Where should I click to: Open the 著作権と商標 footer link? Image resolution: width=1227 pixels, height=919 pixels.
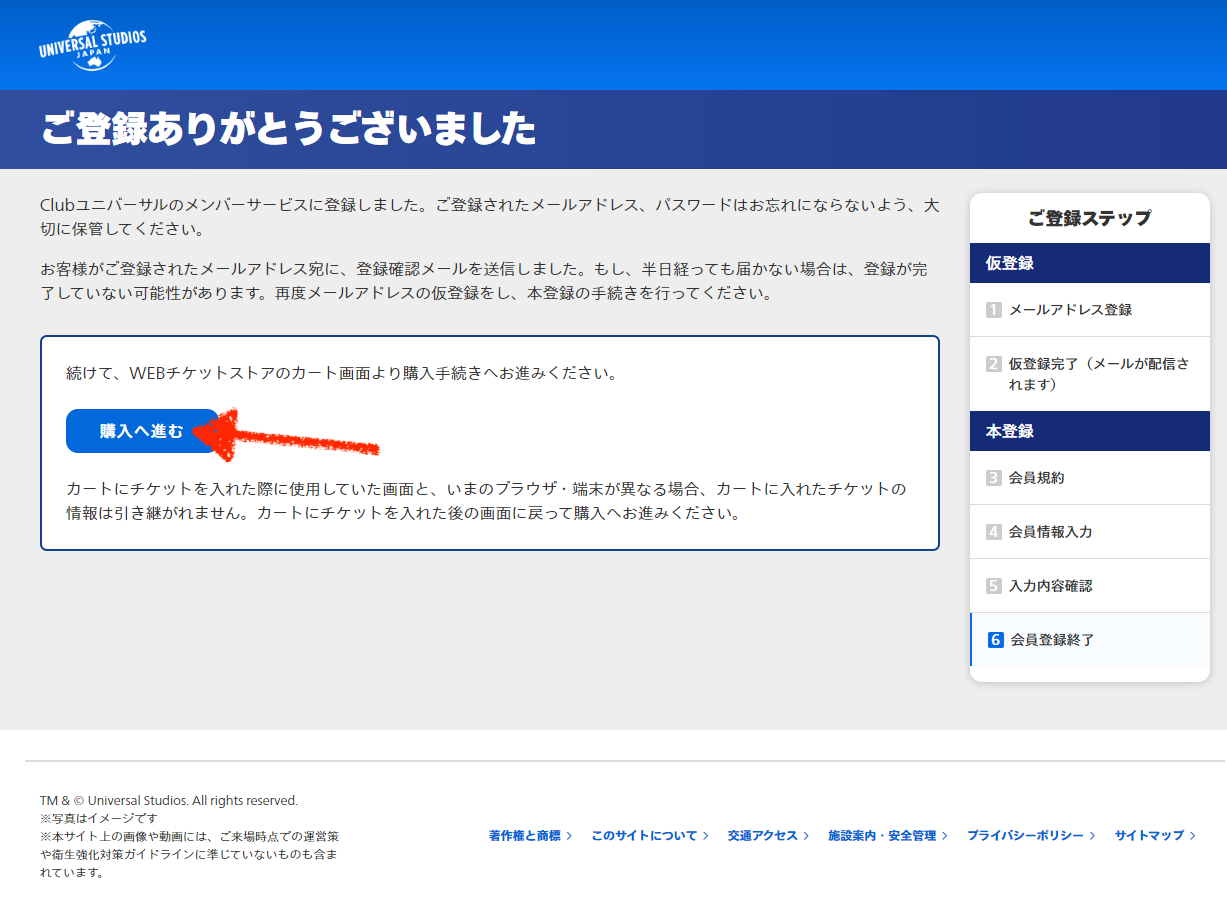click(x=530, y=835)
